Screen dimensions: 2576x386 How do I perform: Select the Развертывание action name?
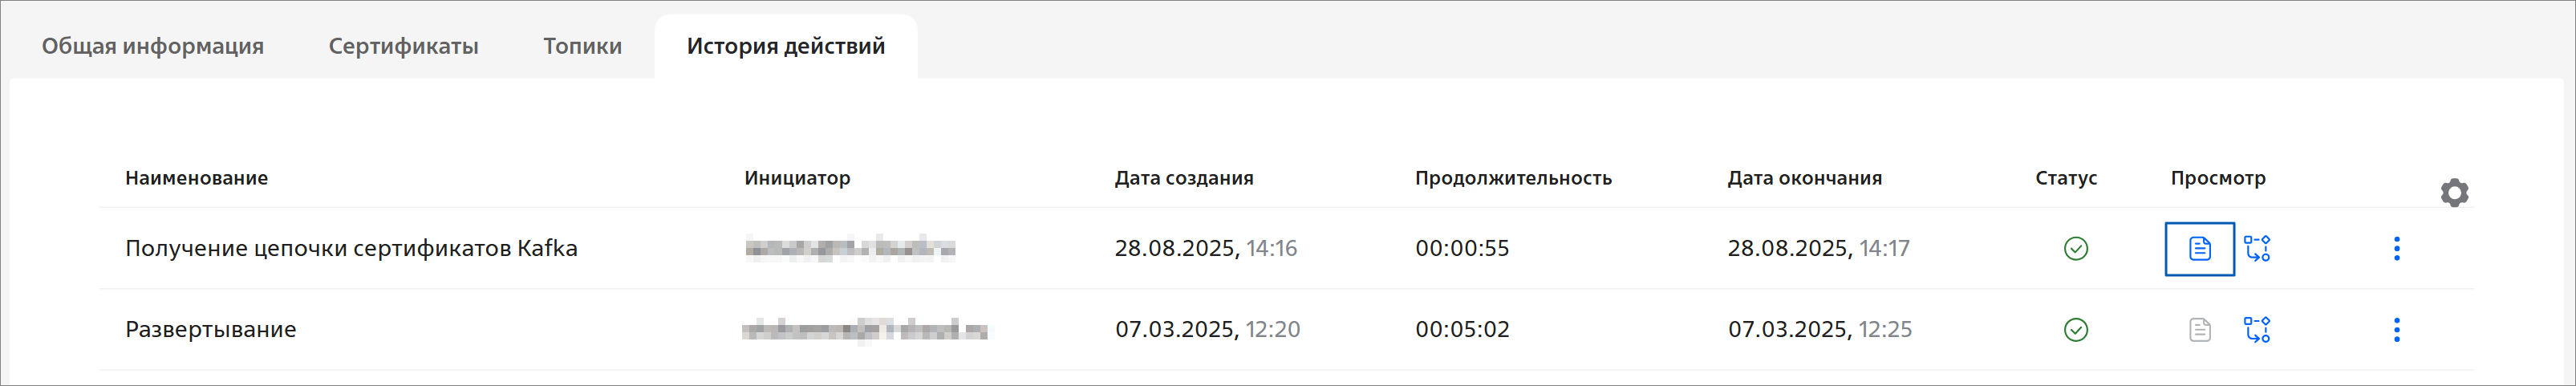pyautogui.click(x=211, y=330)
